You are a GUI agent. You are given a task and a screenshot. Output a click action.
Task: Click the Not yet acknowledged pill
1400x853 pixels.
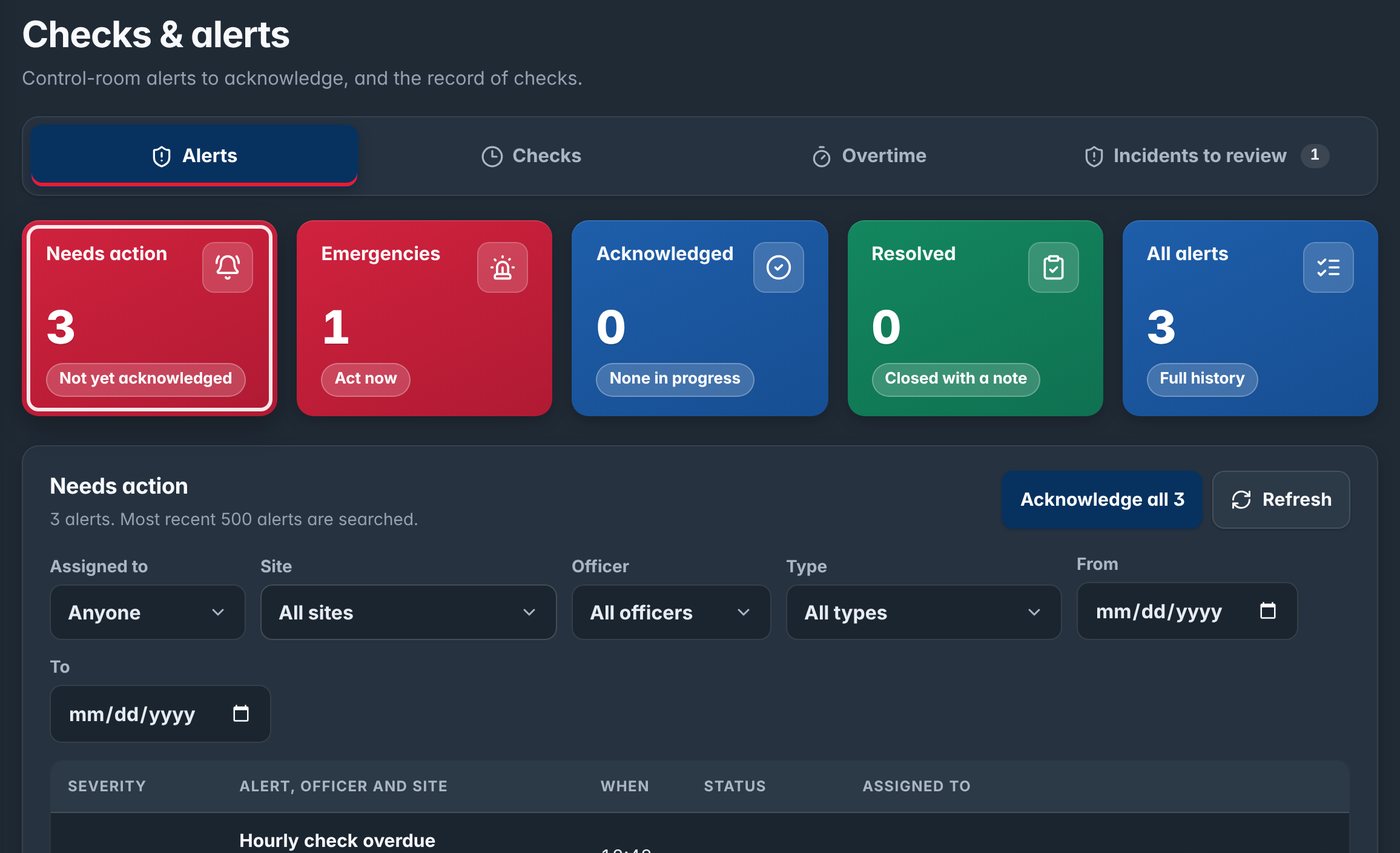click(146, 379)
